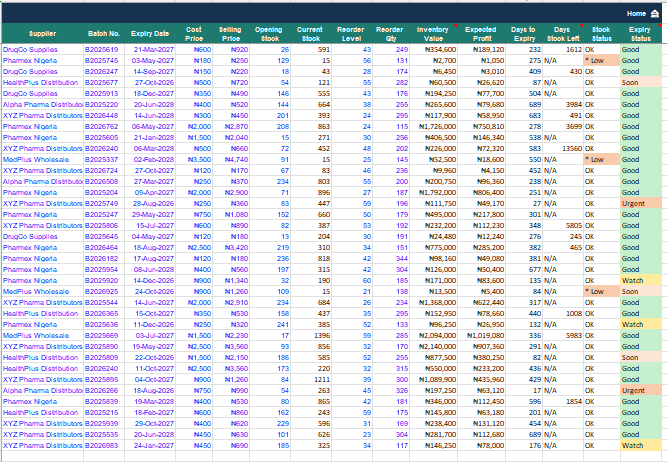Click days stock left 13560 cell

coord(562,148)
